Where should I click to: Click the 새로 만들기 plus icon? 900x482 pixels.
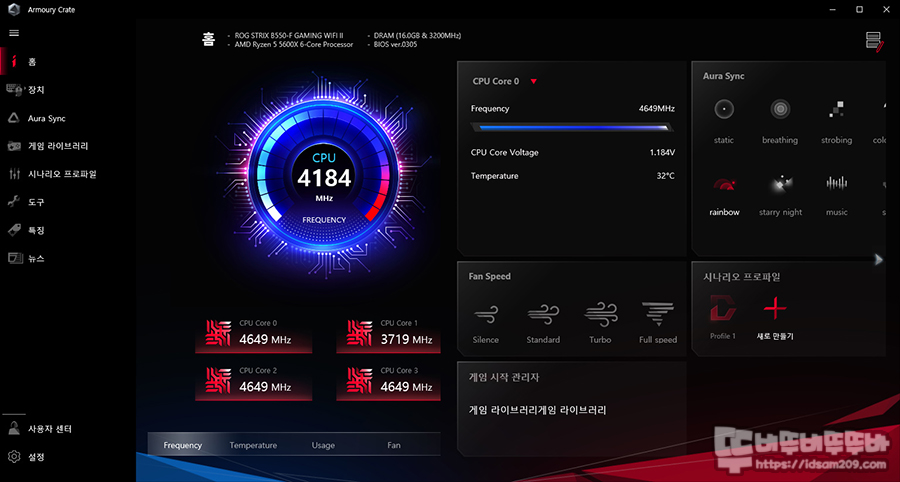click(x=775, y=309)
